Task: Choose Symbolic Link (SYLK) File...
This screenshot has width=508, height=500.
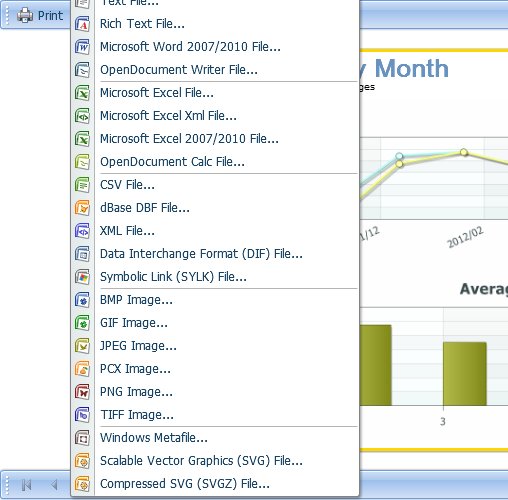Action: click(x=215, y=277)
